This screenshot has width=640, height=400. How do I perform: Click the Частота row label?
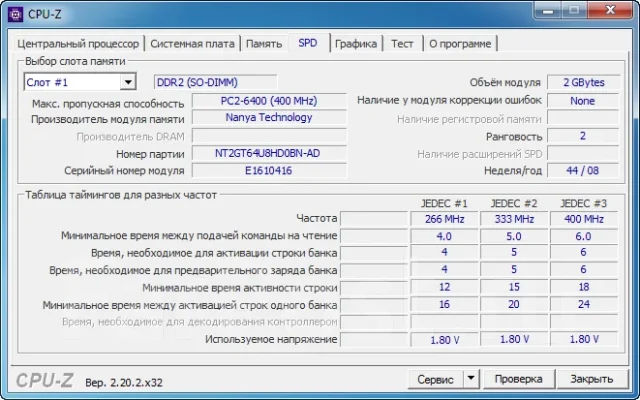click(x=317, y=219)
